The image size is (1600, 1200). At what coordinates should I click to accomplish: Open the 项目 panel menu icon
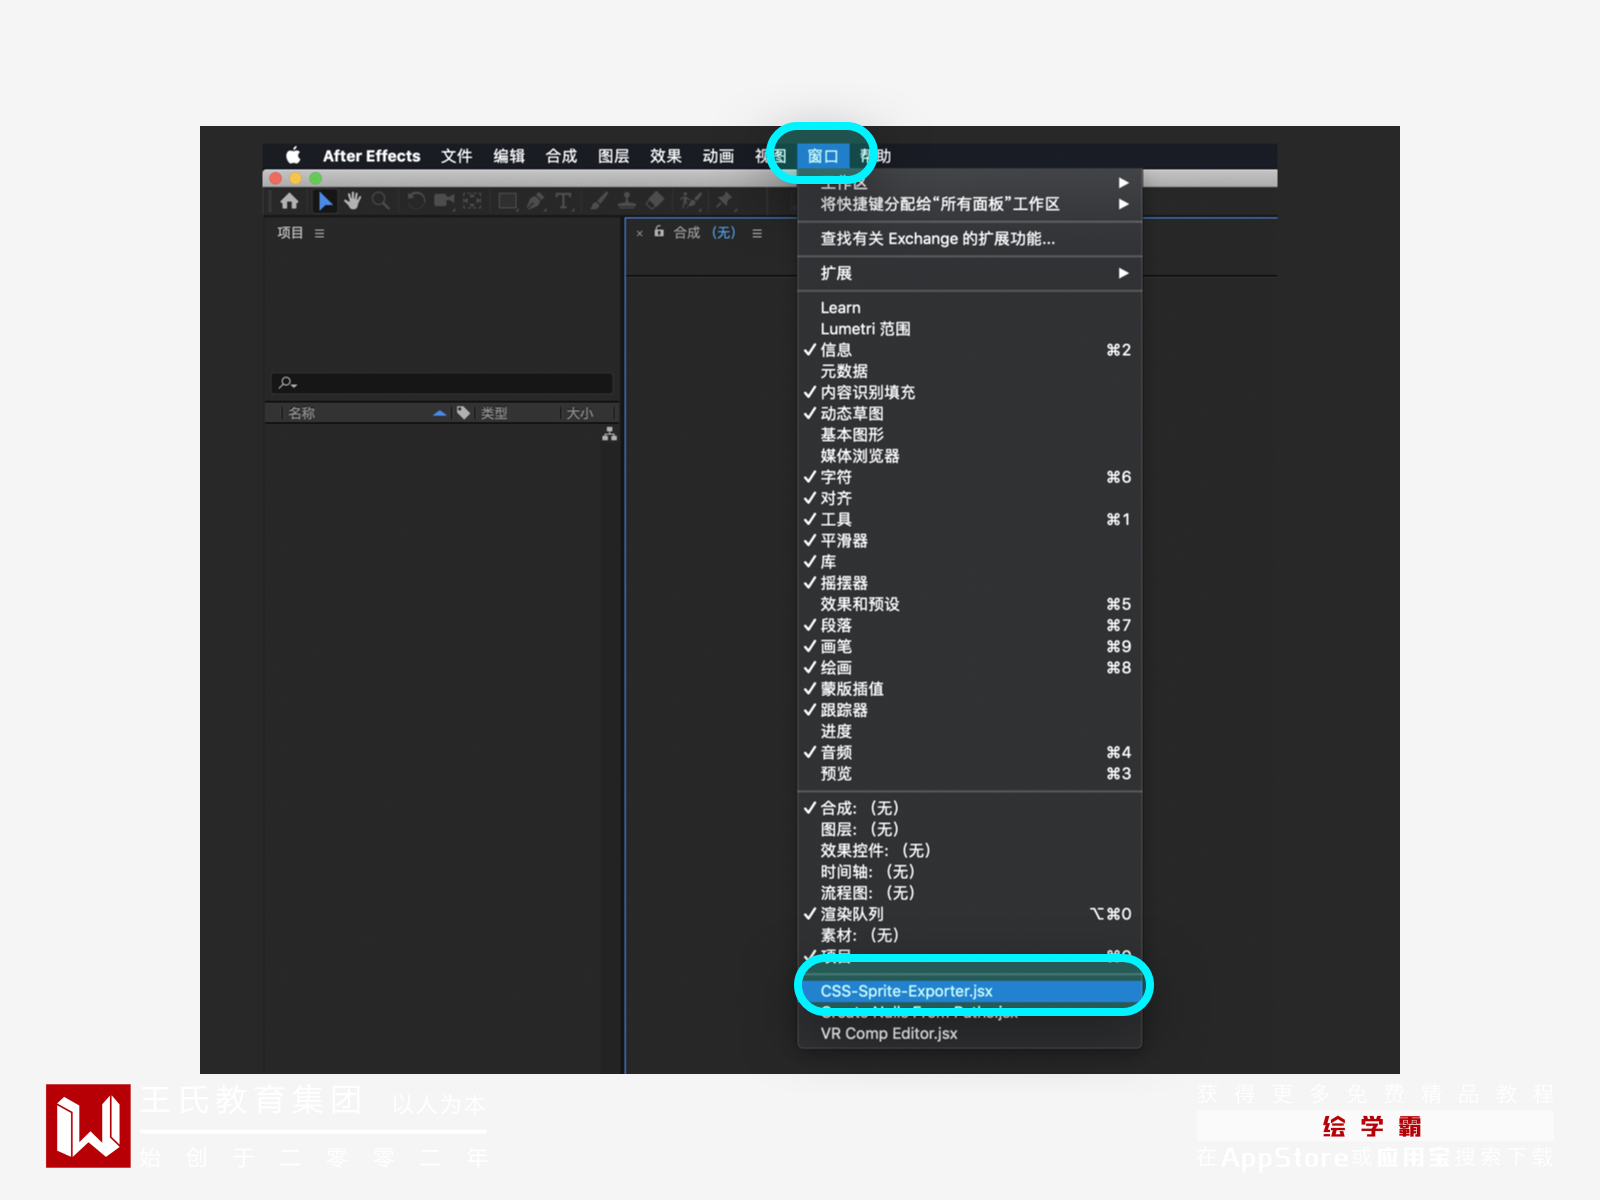click(320, 233)
